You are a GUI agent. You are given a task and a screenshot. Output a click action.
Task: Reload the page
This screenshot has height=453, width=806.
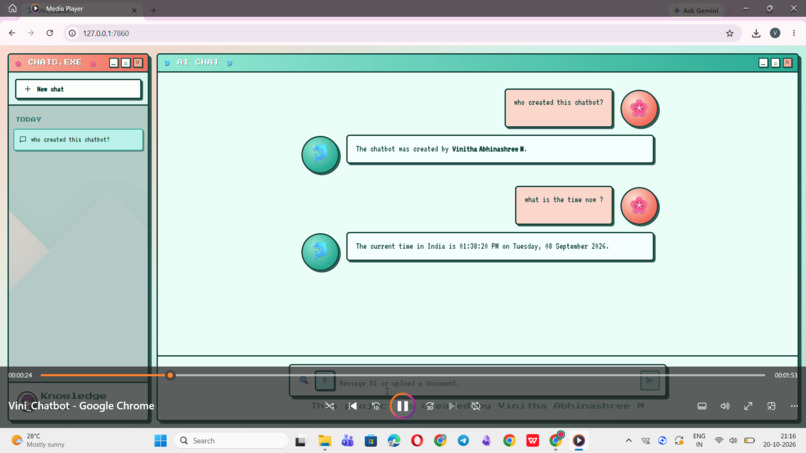coord(50,33)
